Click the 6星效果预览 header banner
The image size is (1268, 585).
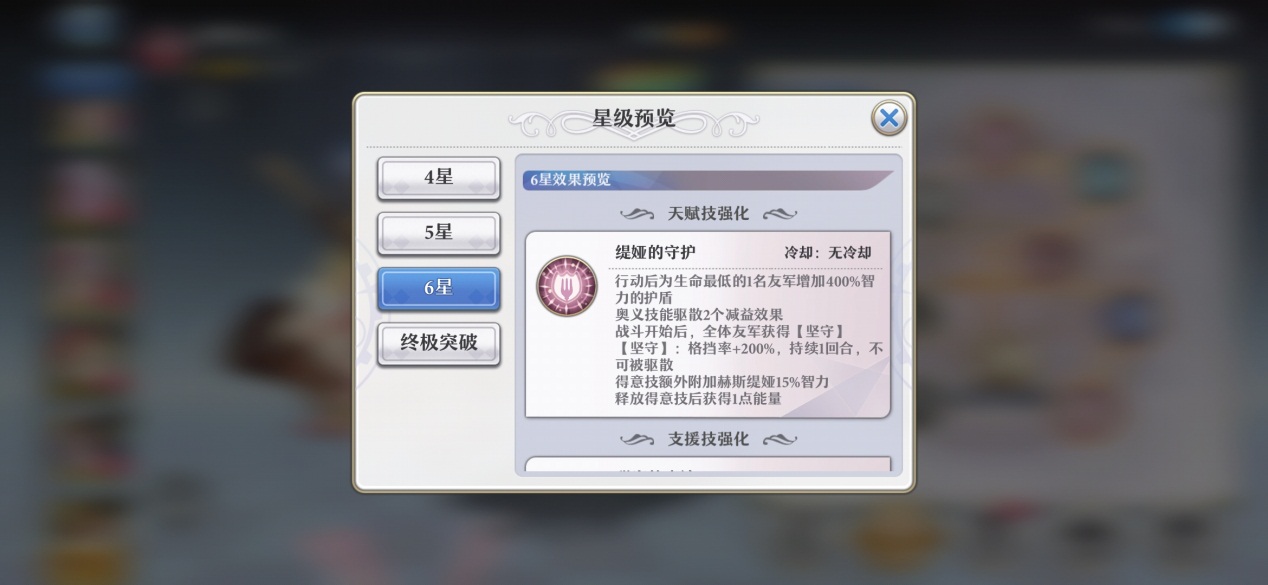[708, 180]
